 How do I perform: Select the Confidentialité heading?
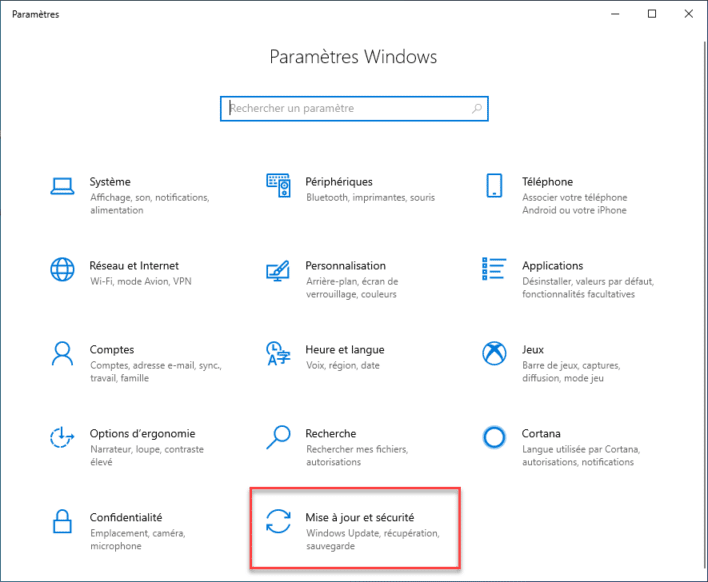(x=126, y=517)
